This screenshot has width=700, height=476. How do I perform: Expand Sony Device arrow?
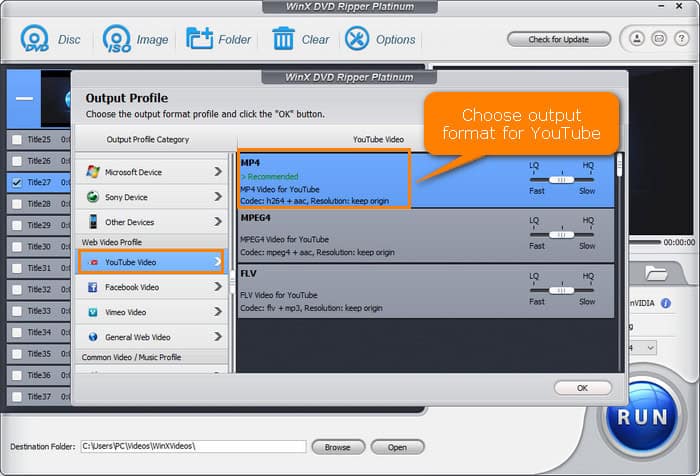tap(217, 196)
